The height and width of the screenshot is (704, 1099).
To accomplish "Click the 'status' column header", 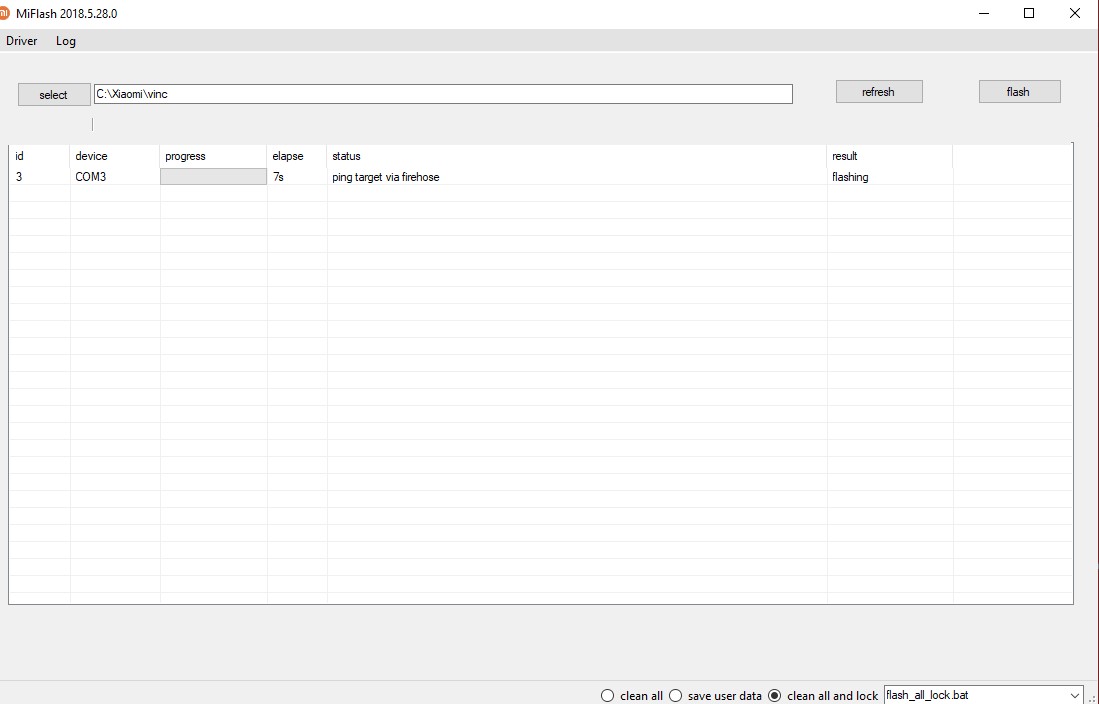I will (x=577, y=156).
